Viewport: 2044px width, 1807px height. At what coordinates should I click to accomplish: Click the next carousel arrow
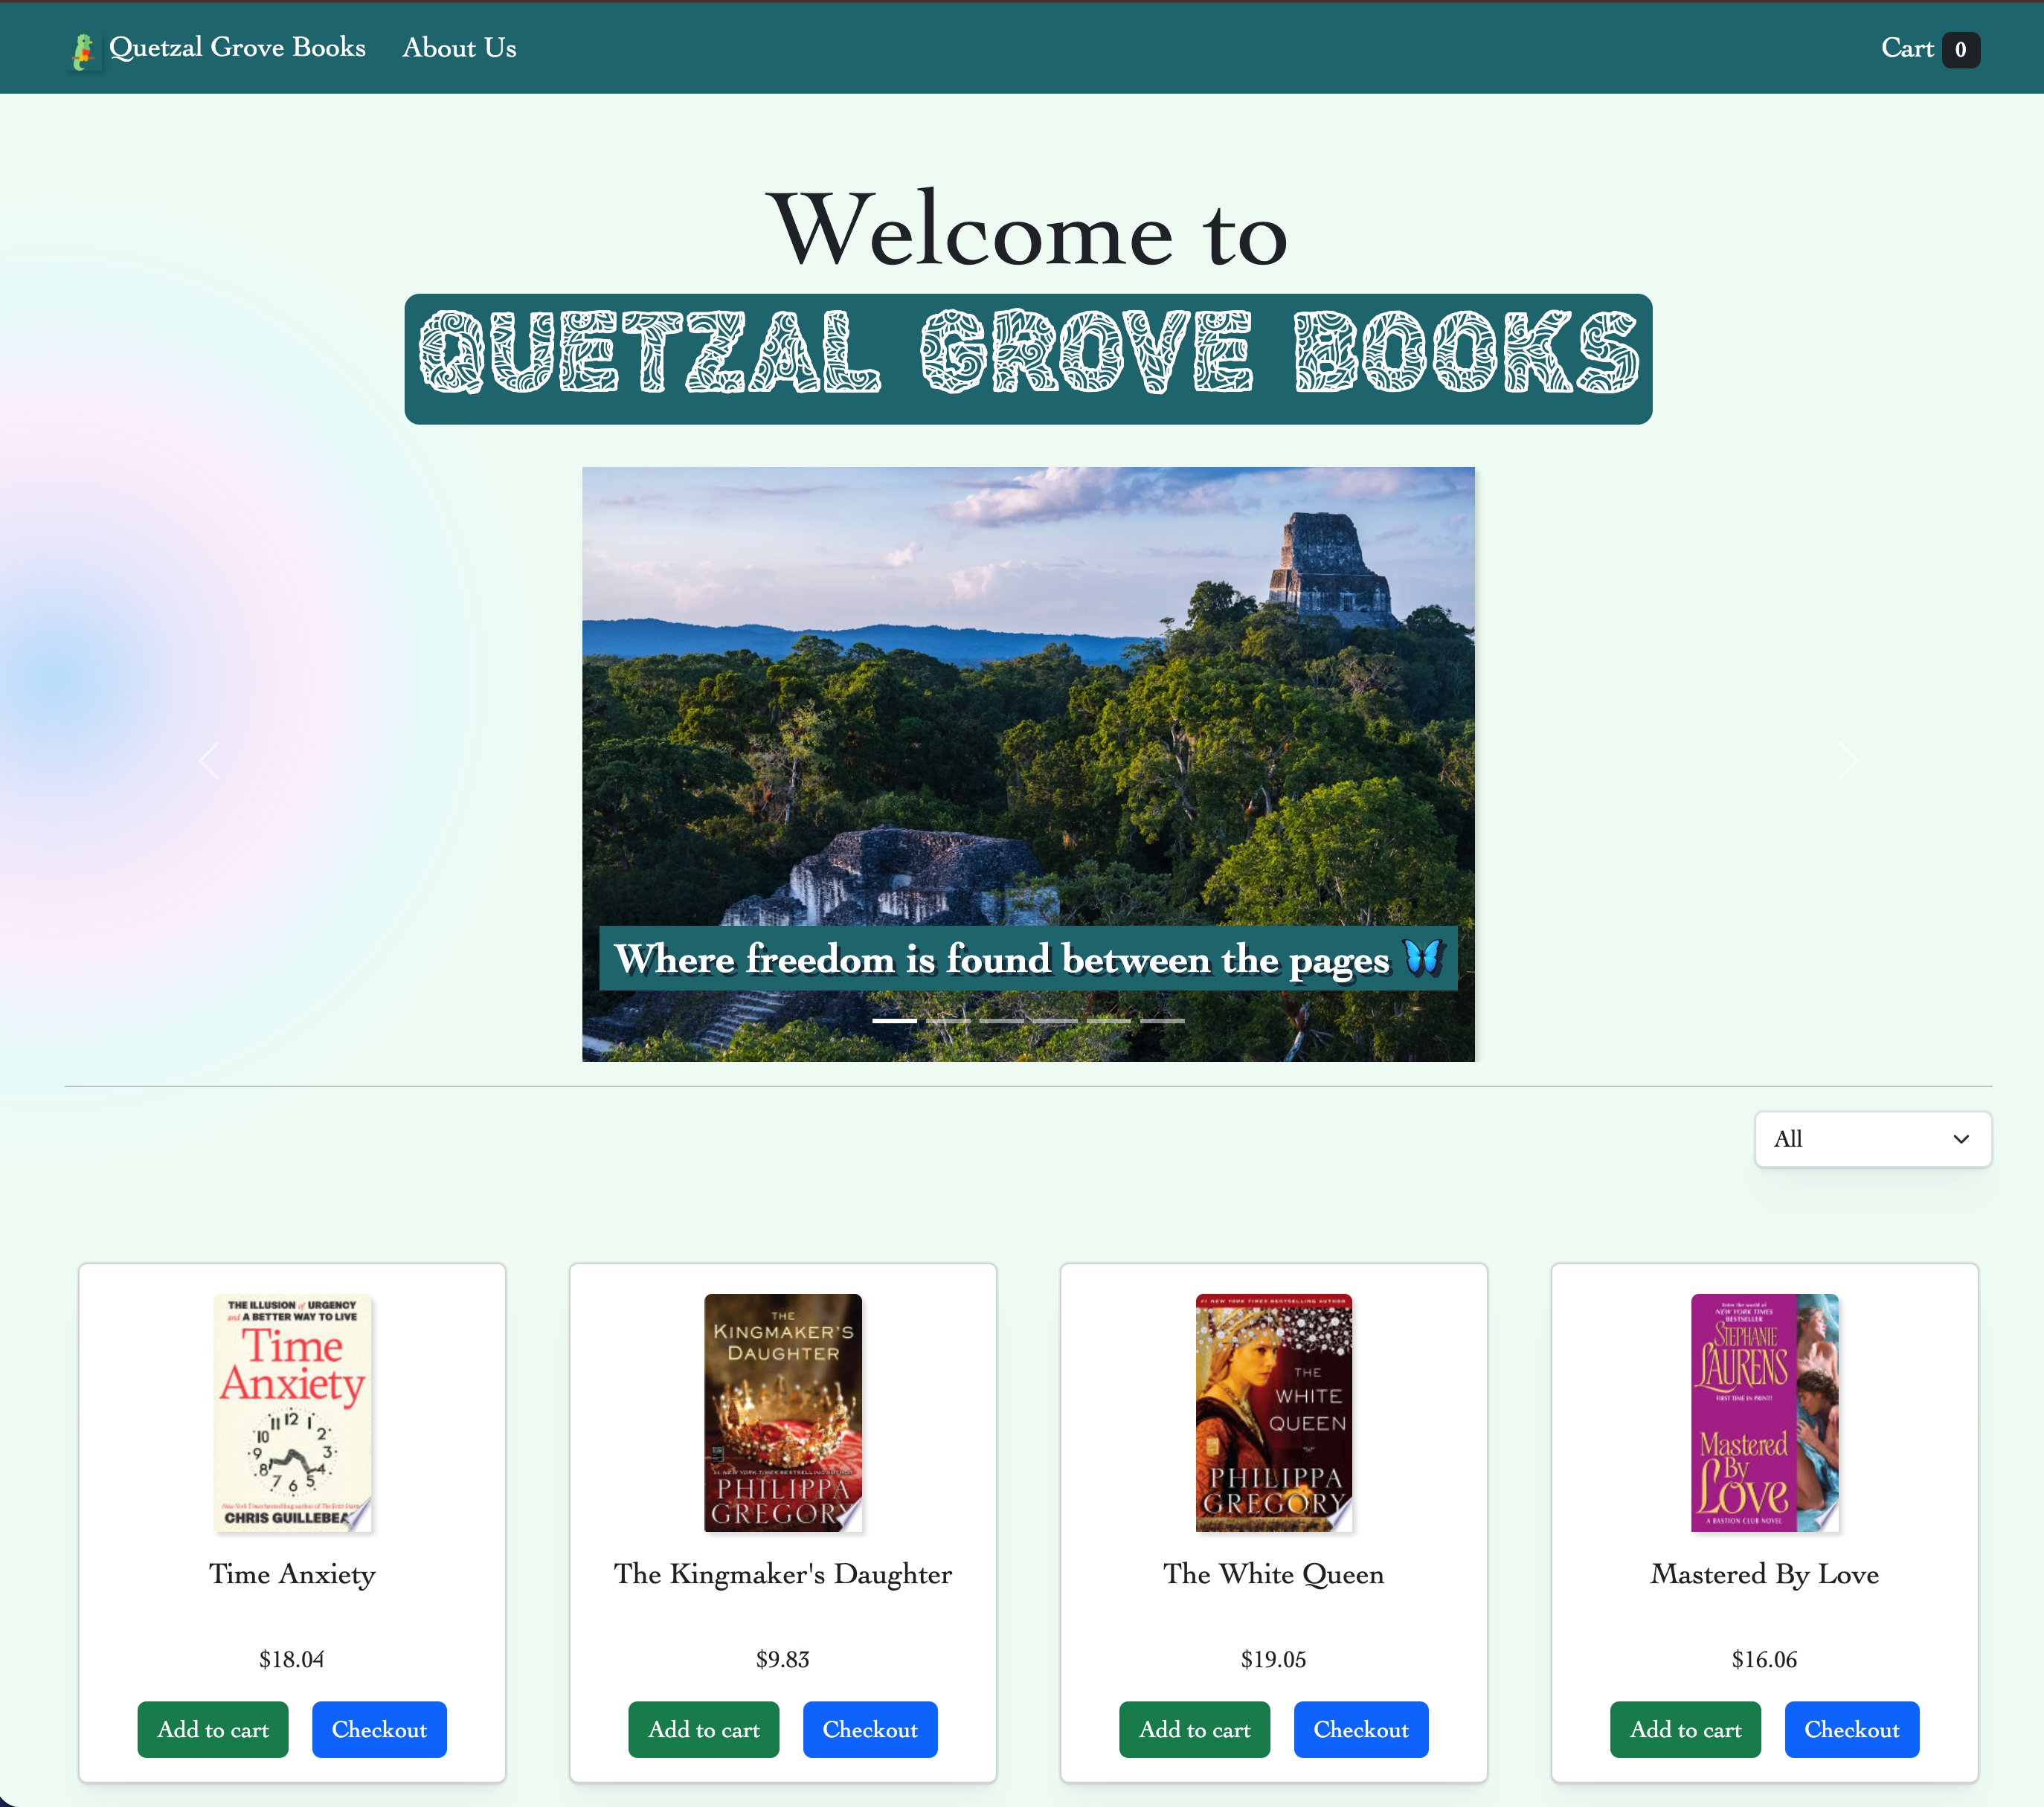tap(1849, 761)
